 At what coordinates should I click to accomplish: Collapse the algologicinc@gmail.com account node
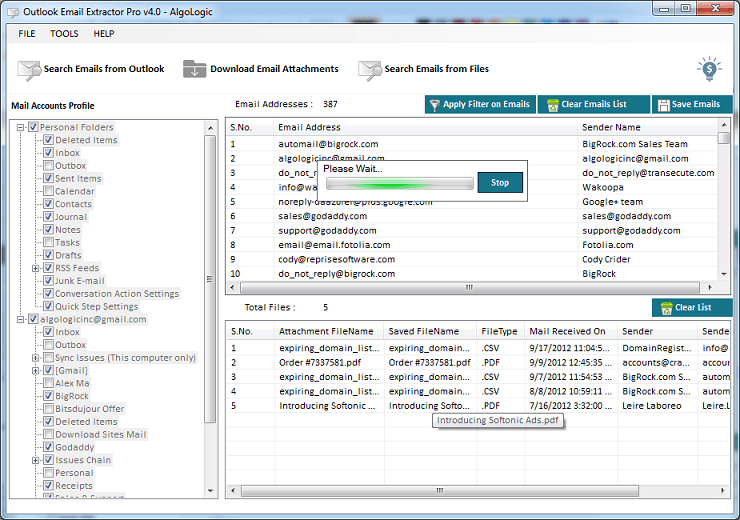pyautogui.click(x=20, y=319)
